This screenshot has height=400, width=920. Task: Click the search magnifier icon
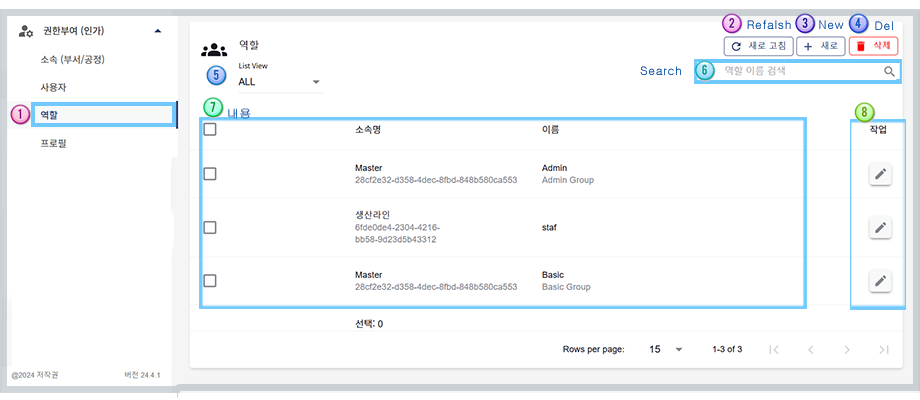(x=889, y=72)
